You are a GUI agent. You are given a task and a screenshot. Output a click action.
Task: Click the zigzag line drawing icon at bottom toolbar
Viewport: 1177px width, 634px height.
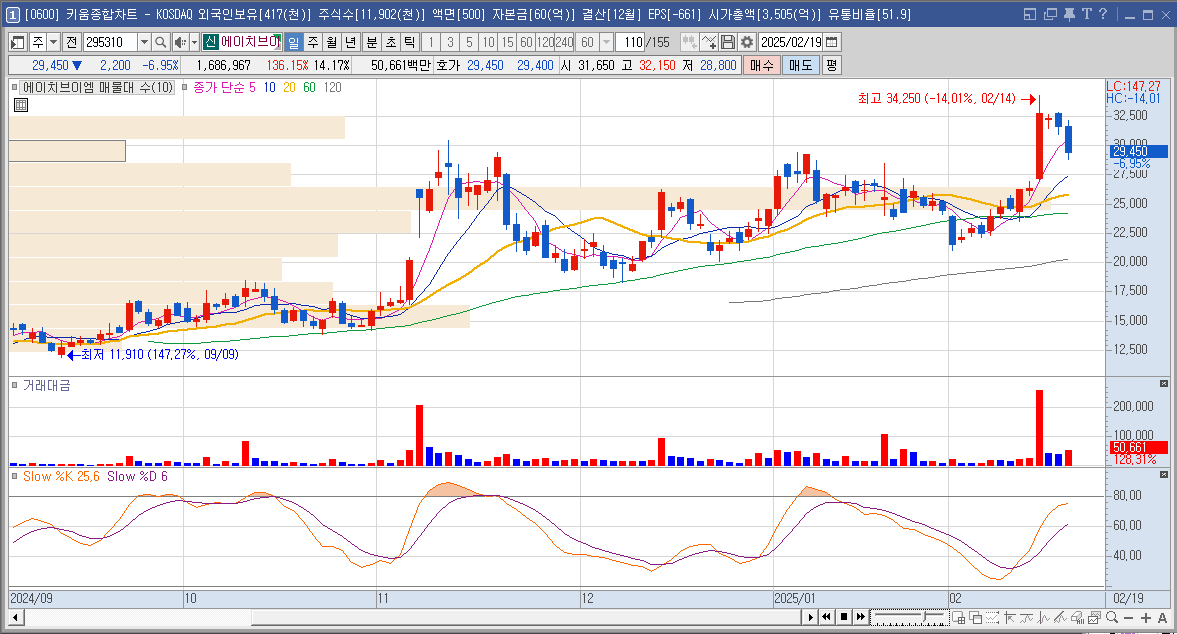click(x=1043, y=617)
